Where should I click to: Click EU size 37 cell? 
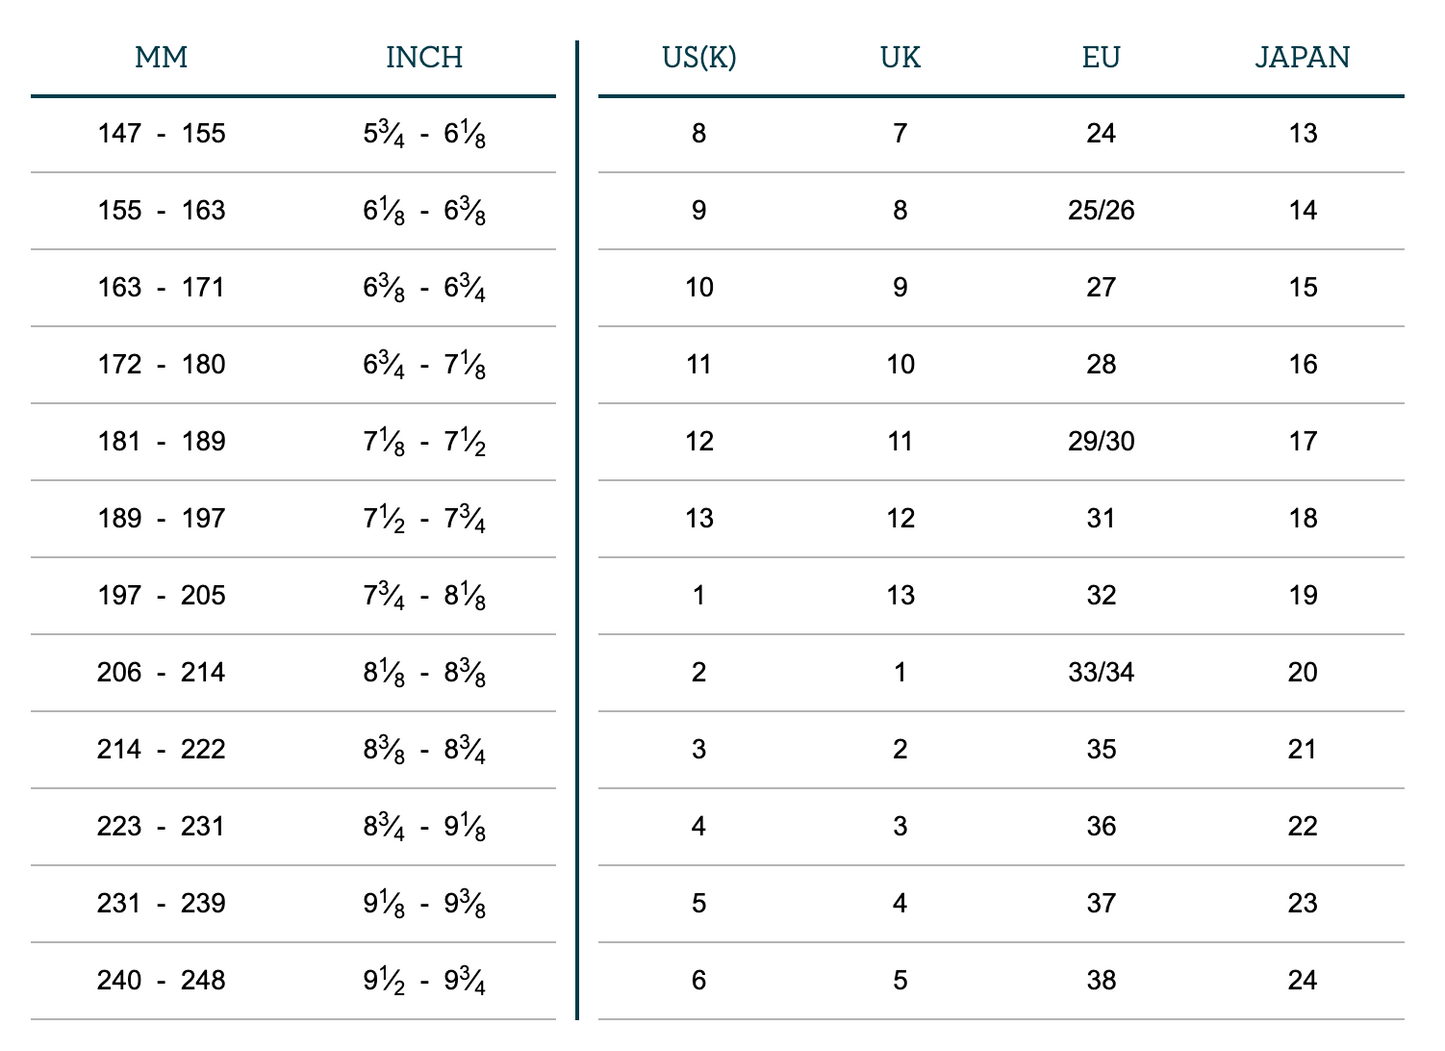pyautogui.click(x=1101, y=904)
